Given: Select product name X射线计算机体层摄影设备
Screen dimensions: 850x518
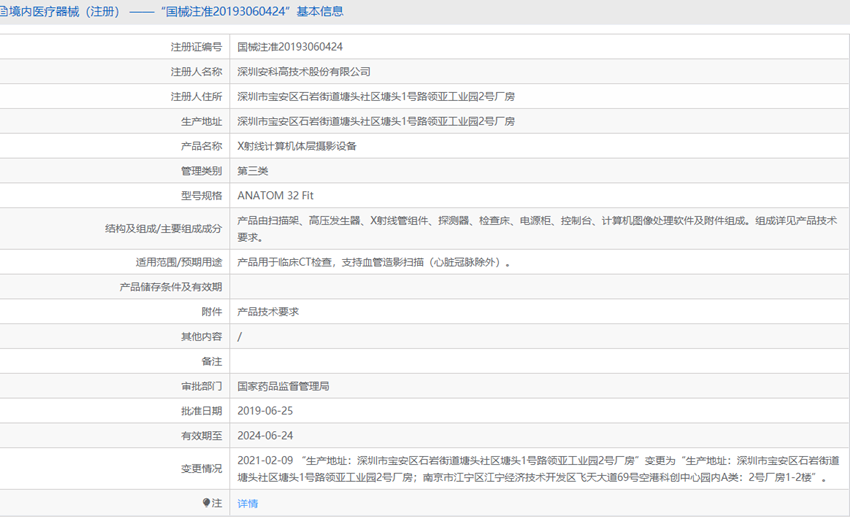Looking at the screenshot, I should click(x=297, y=146).
